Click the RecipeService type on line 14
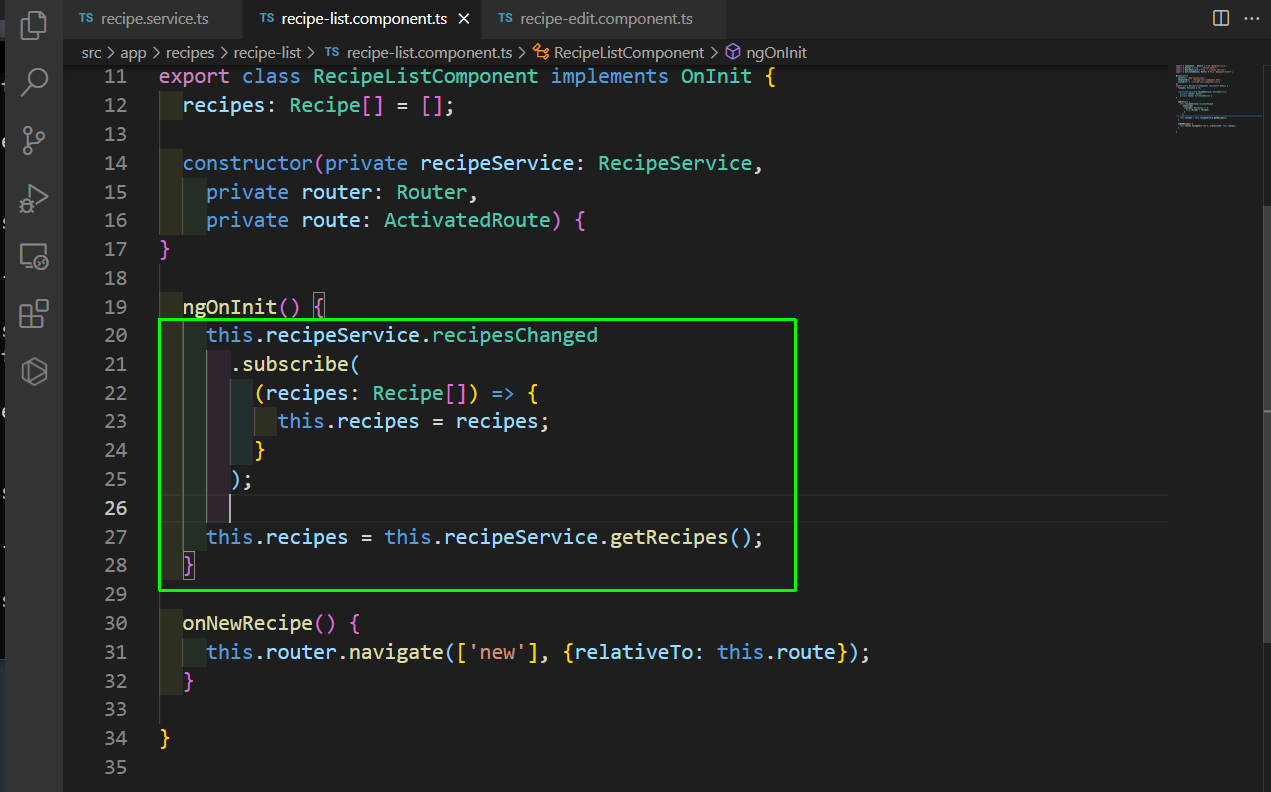The width and height of the screenshot is (1271, 792). coord(675,163)
